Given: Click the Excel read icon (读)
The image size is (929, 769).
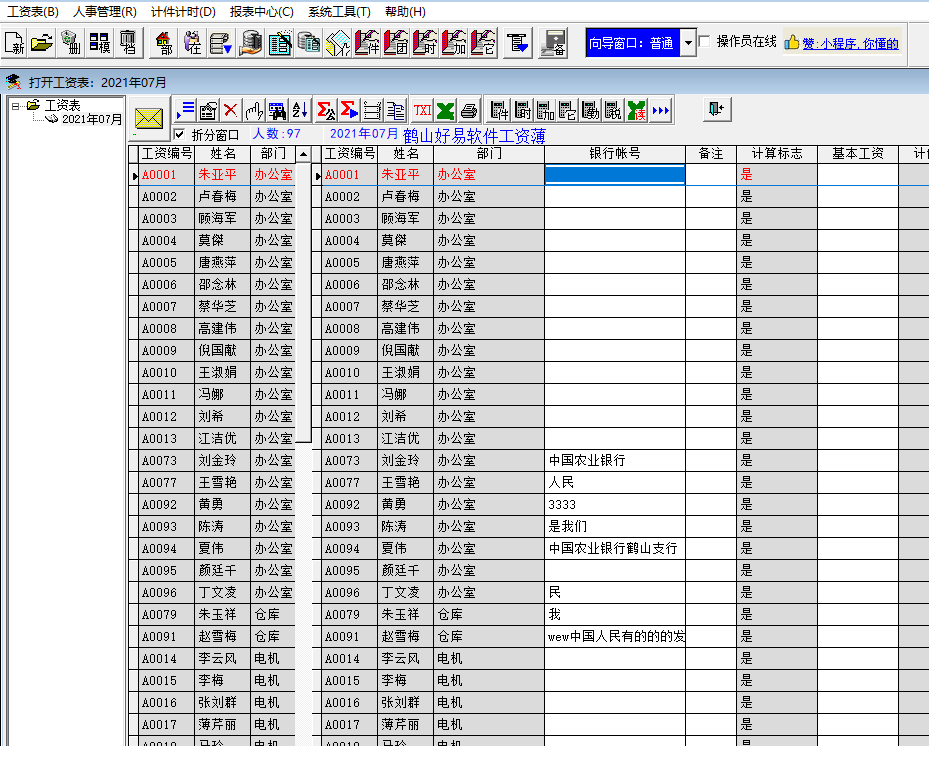Looking at the screenshot, I should click(x=636, y=110).
